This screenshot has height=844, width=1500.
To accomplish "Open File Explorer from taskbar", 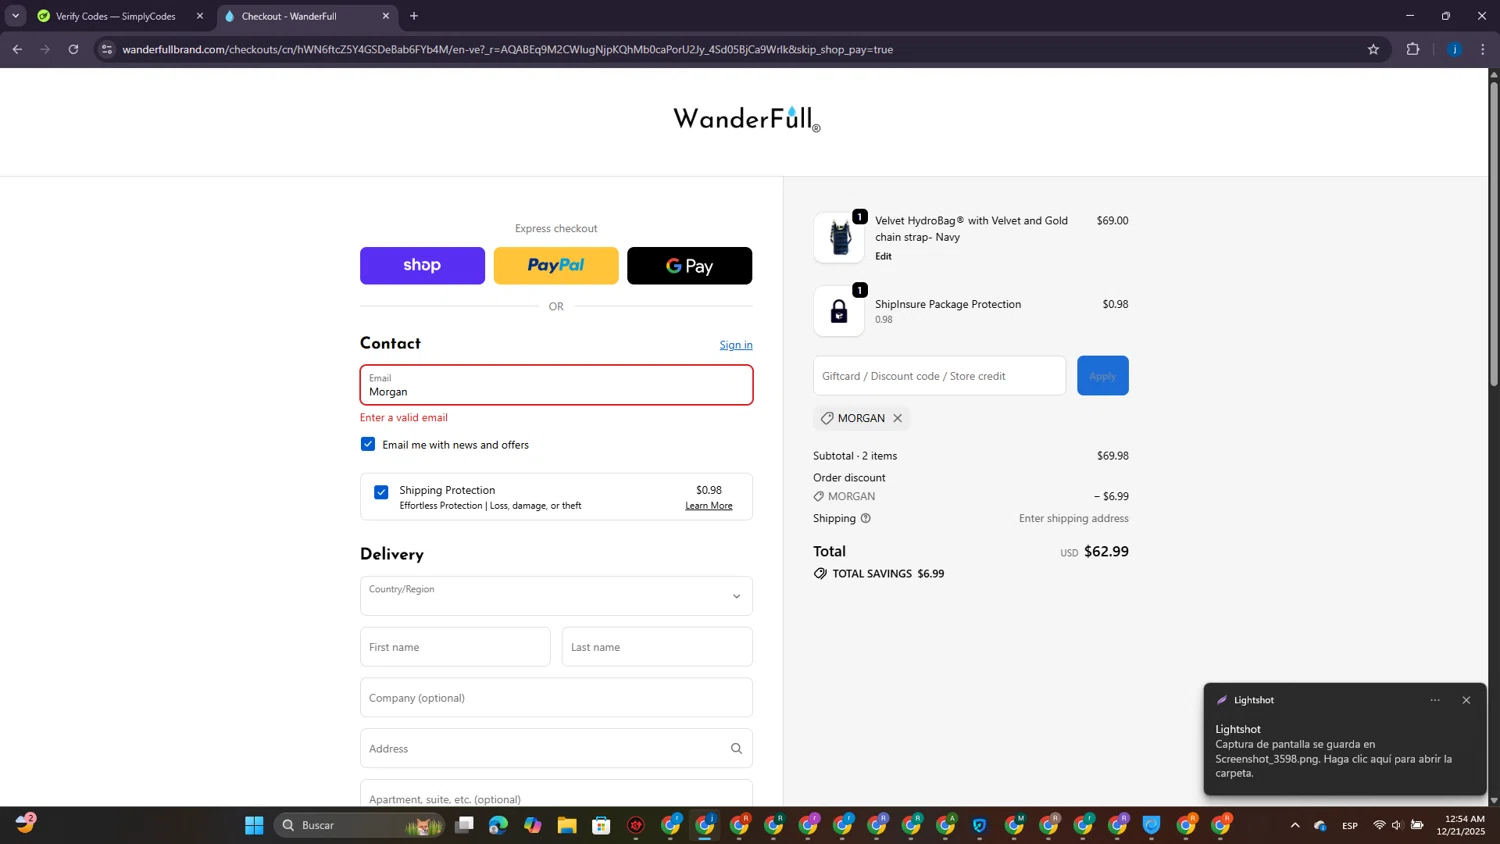I will click(x=567, y=825).
